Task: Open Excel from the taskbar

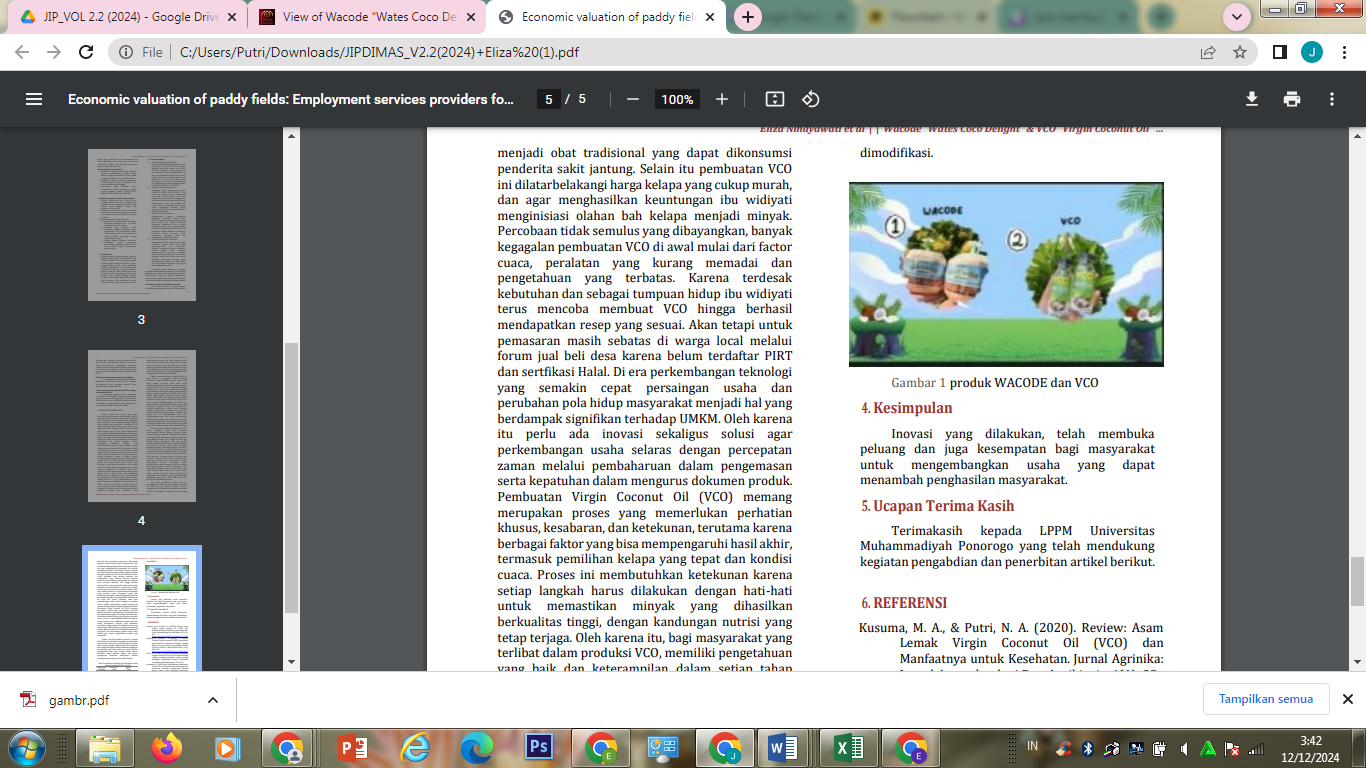Action: (850, 748)
